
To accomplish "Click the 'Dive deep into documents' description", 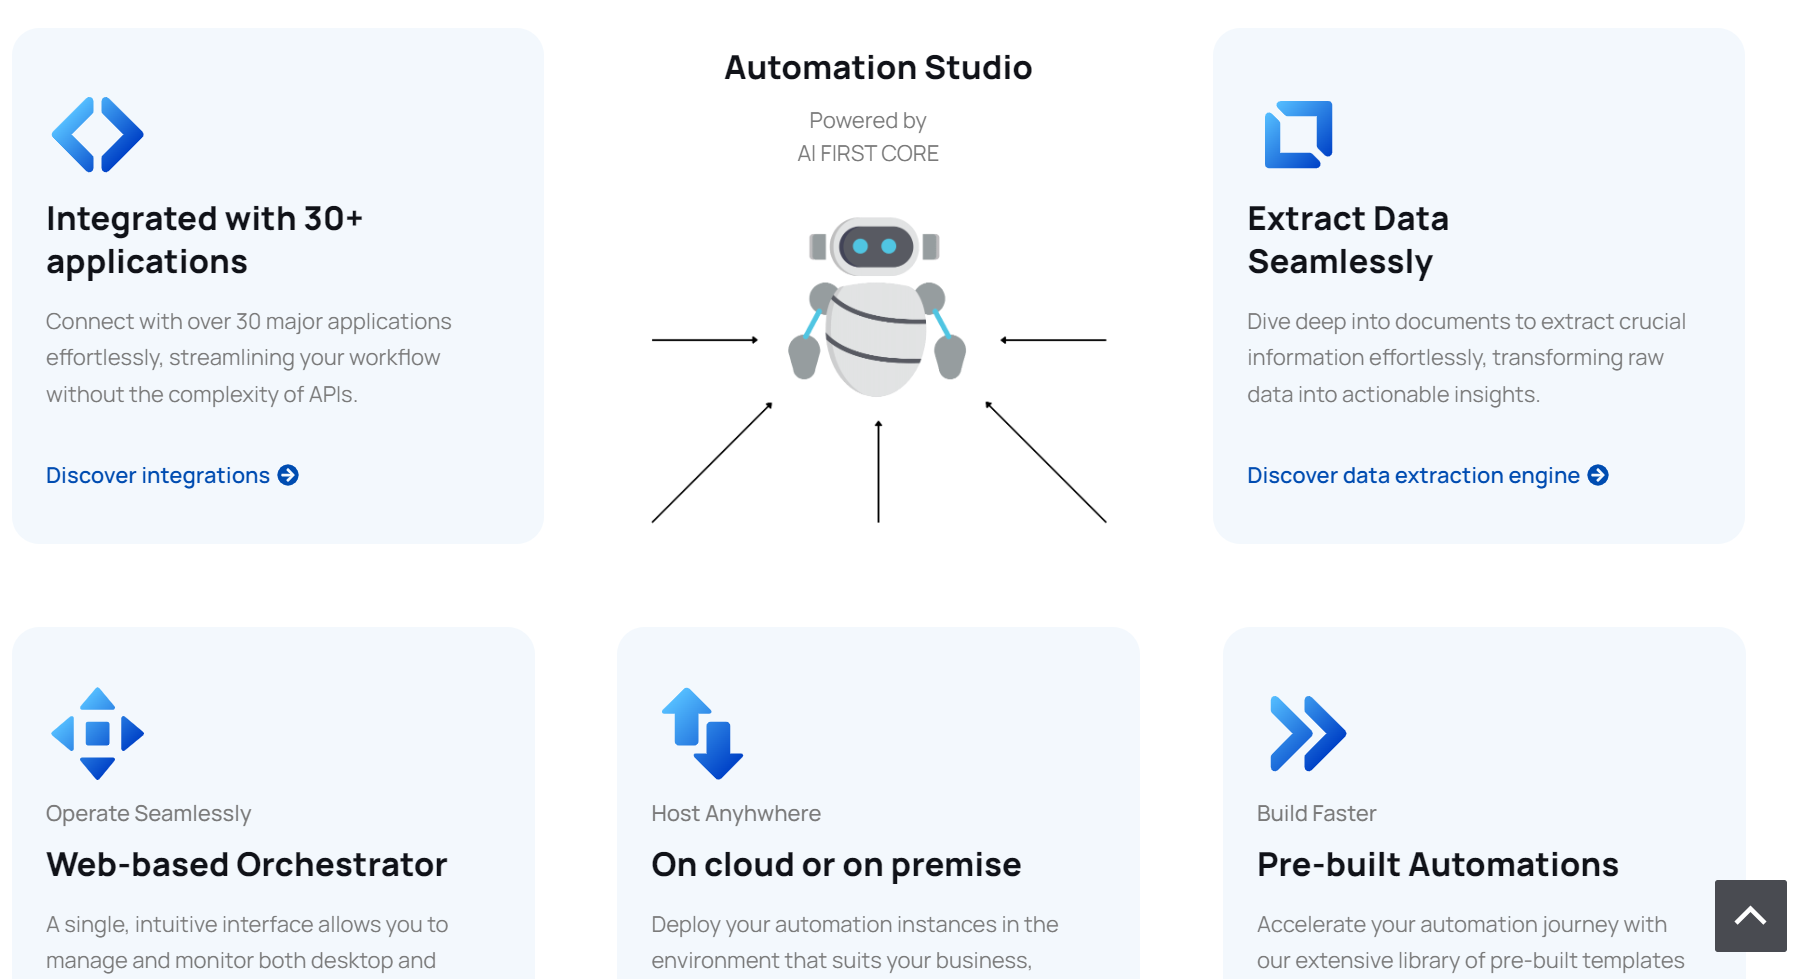I will click(1466, 357).
